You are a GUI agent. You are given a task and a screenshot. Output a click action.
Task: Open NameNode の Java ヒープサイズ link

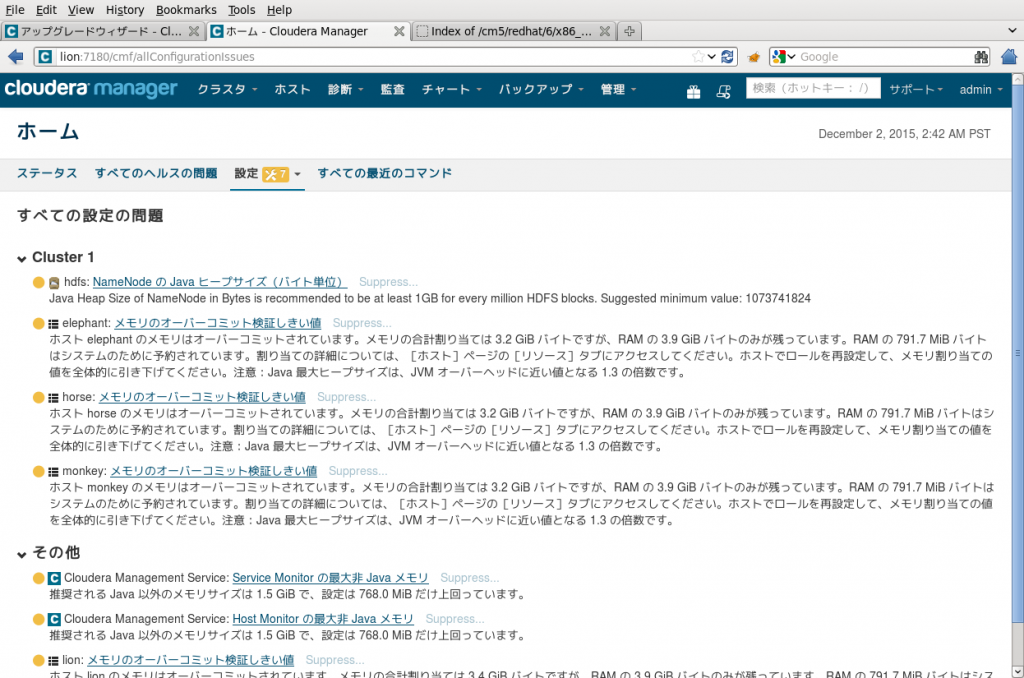point(219,282)
